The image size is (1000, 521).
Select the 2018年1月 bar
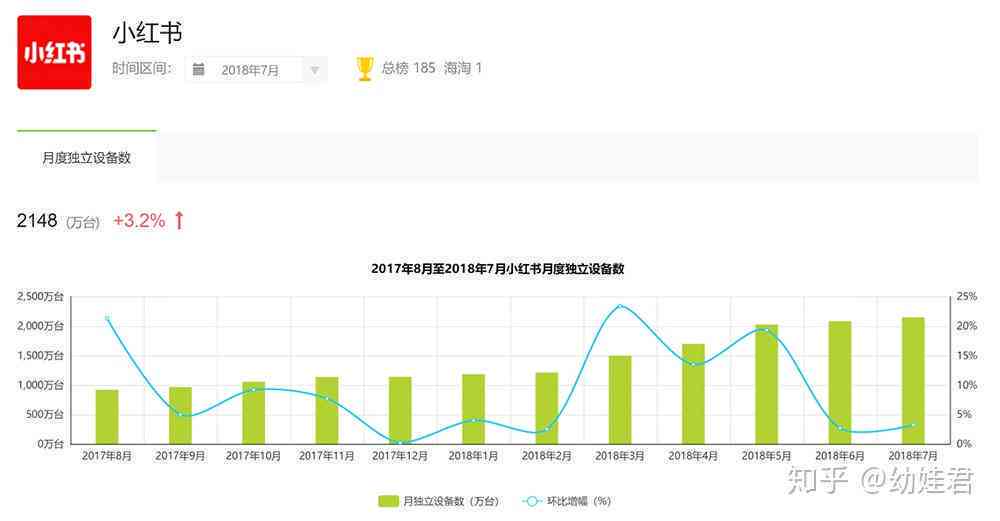474,409
